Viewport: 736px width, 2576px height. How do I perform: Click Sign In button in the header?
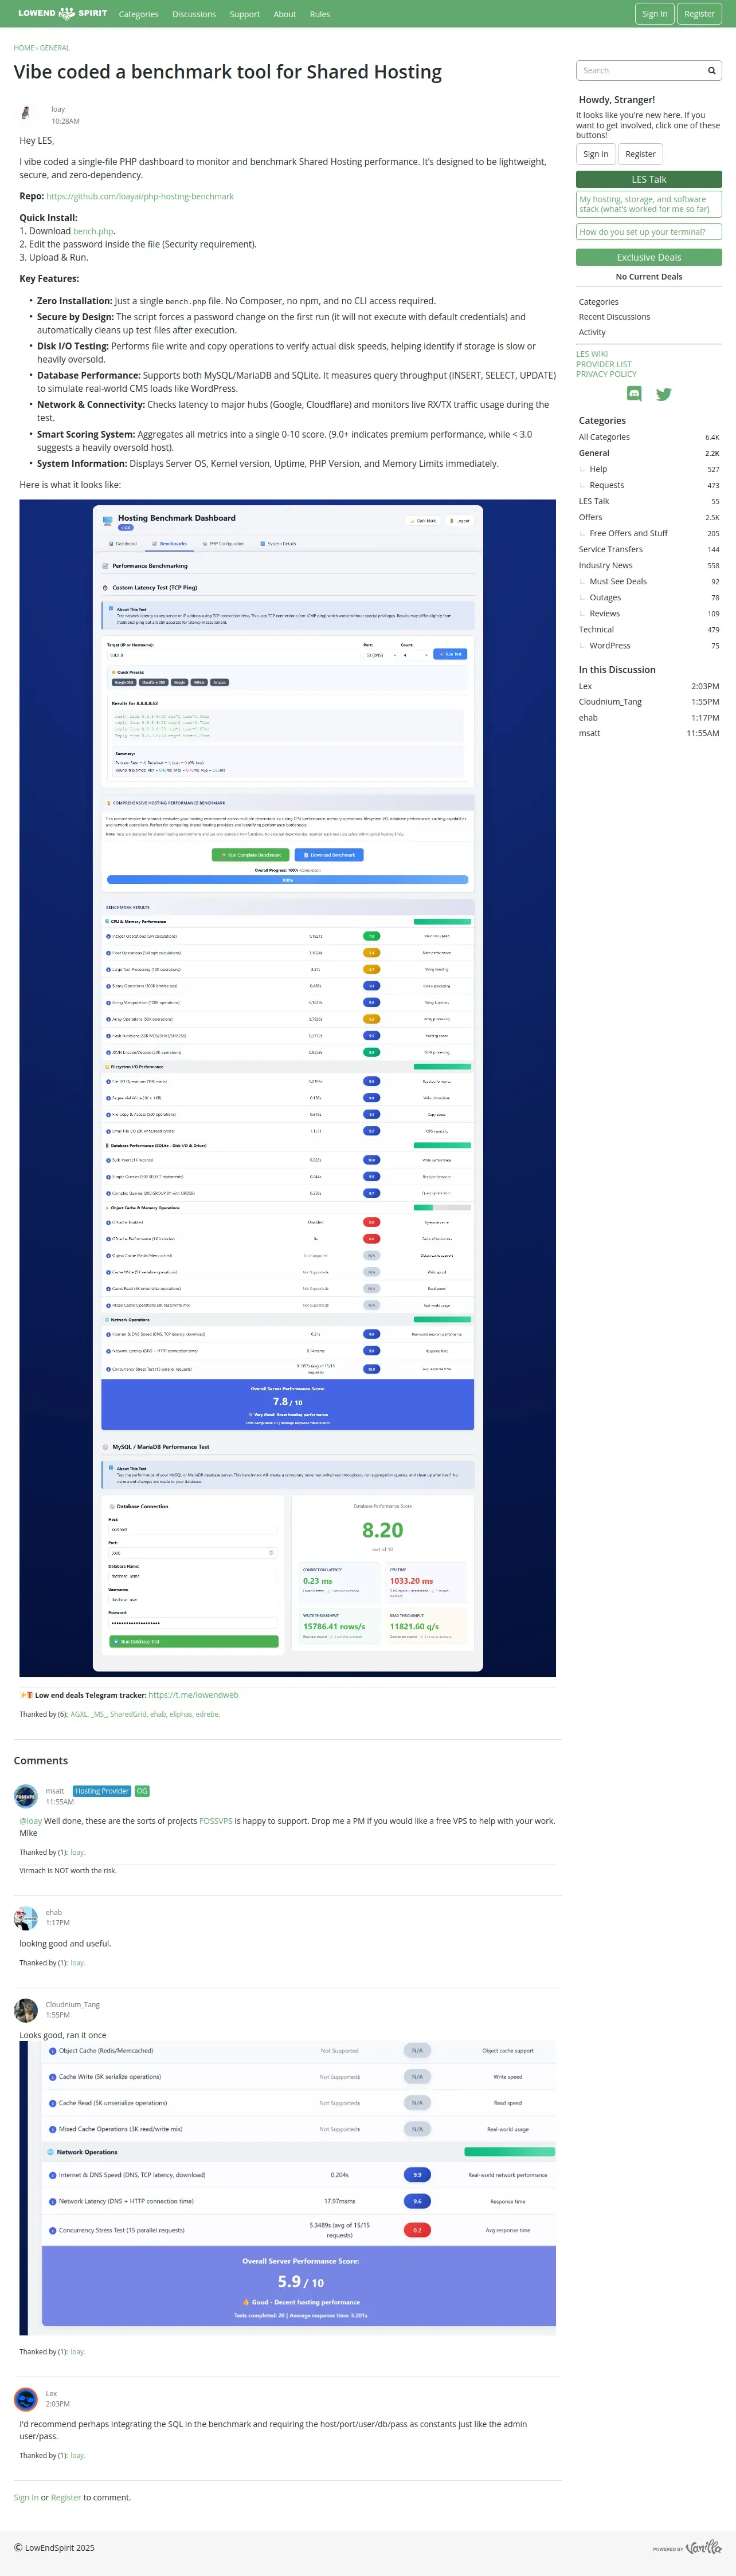click(655, 14)
